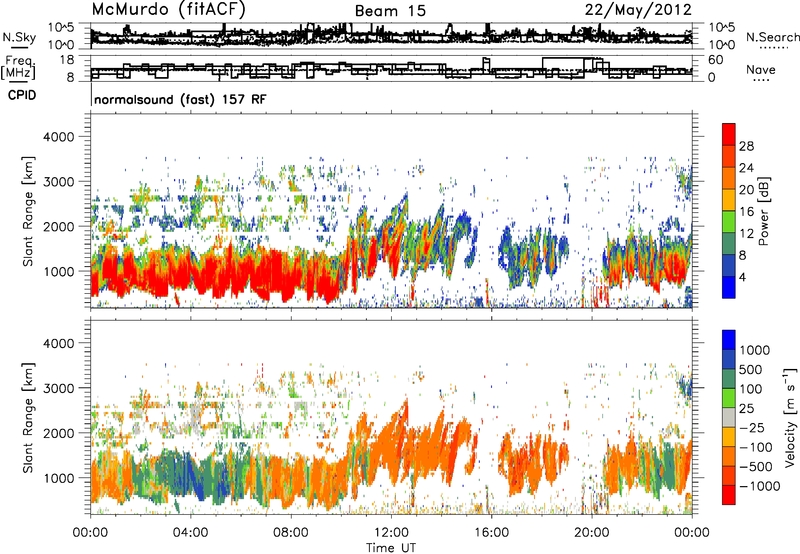Select the N.Search legend label
This screenshot has height=554, width=800.
click(x=773, y=37)
